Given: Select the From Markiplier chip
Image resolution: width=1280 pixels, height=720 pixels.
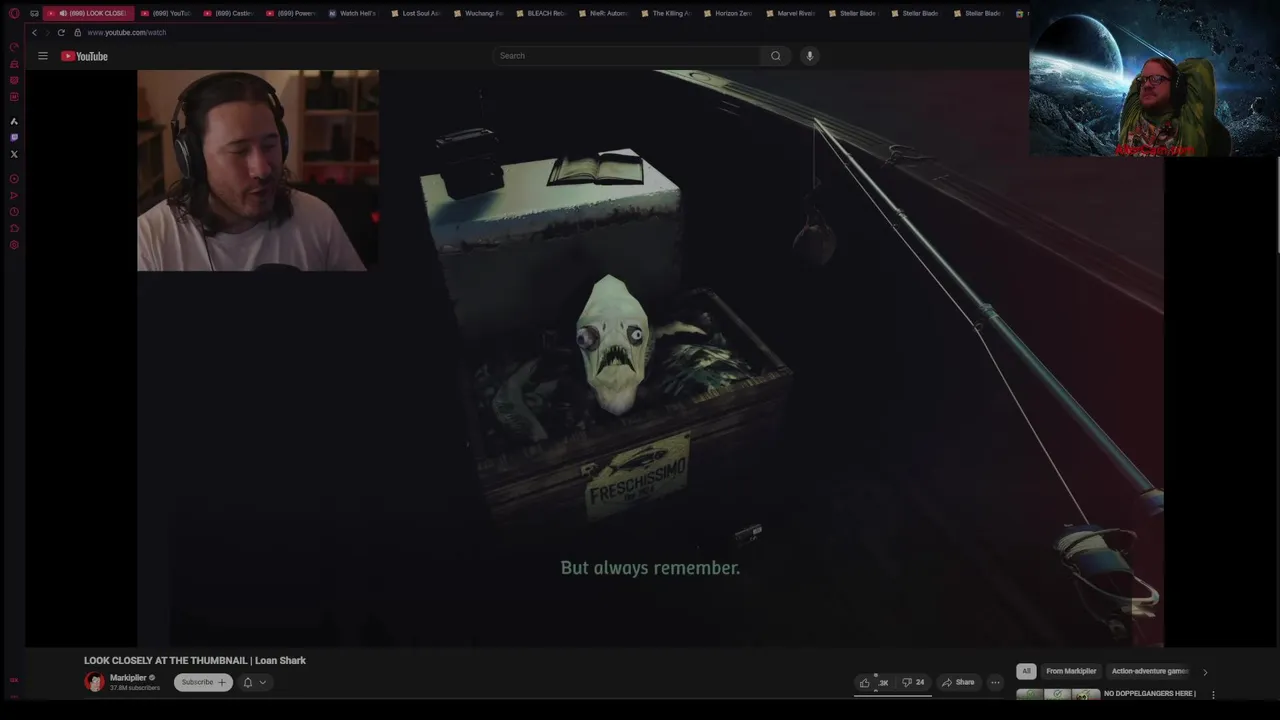Looking at the screenshot, I should pyautogui.click(x=1071, y=671).
